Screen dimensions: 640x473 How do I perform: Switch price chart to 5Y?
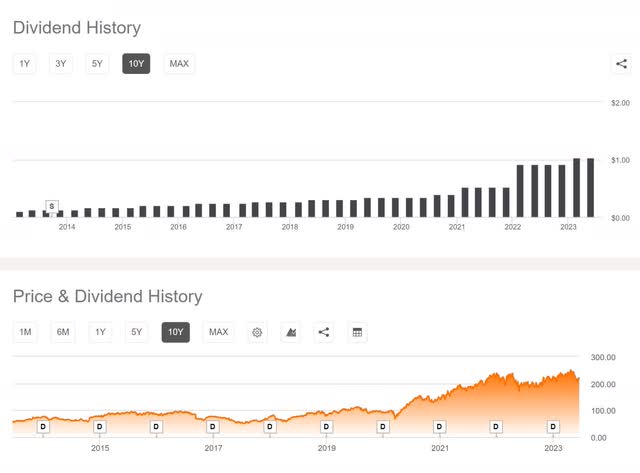point(137,332)
